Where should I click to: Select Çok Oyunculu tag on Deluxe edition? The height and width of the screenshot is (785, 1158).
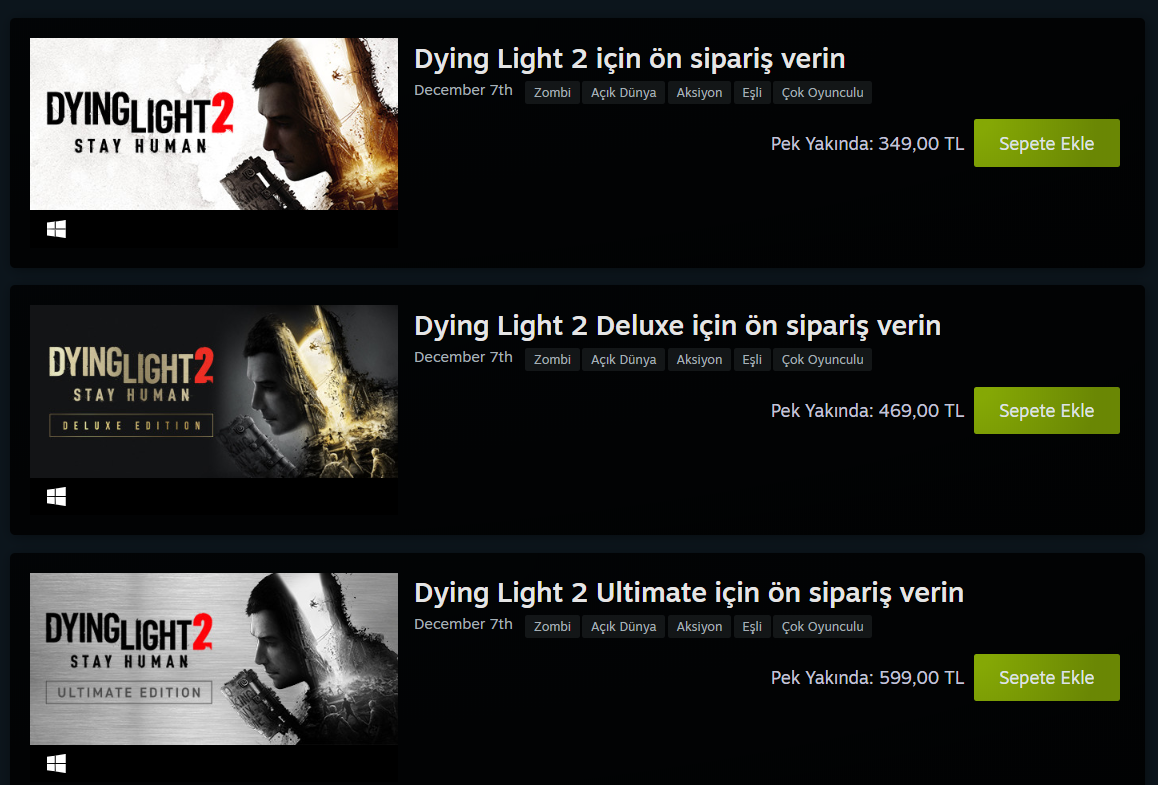(x=823, y=360)
